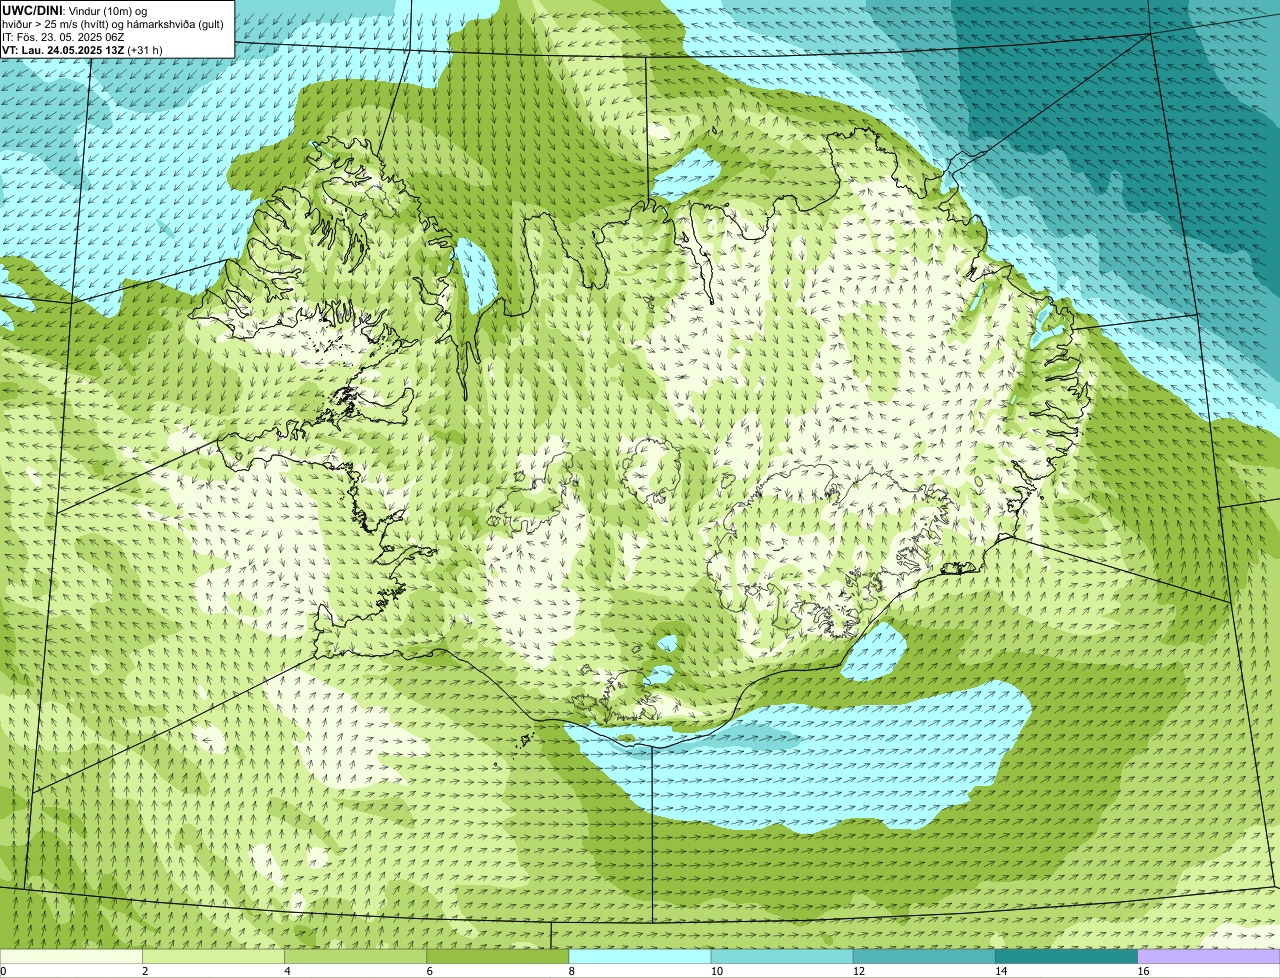This screenshot has height=978, width=1280.
Task: Click the 'hviður > 25 m/s (hvítt)' description line
Action: pos(113,24)
